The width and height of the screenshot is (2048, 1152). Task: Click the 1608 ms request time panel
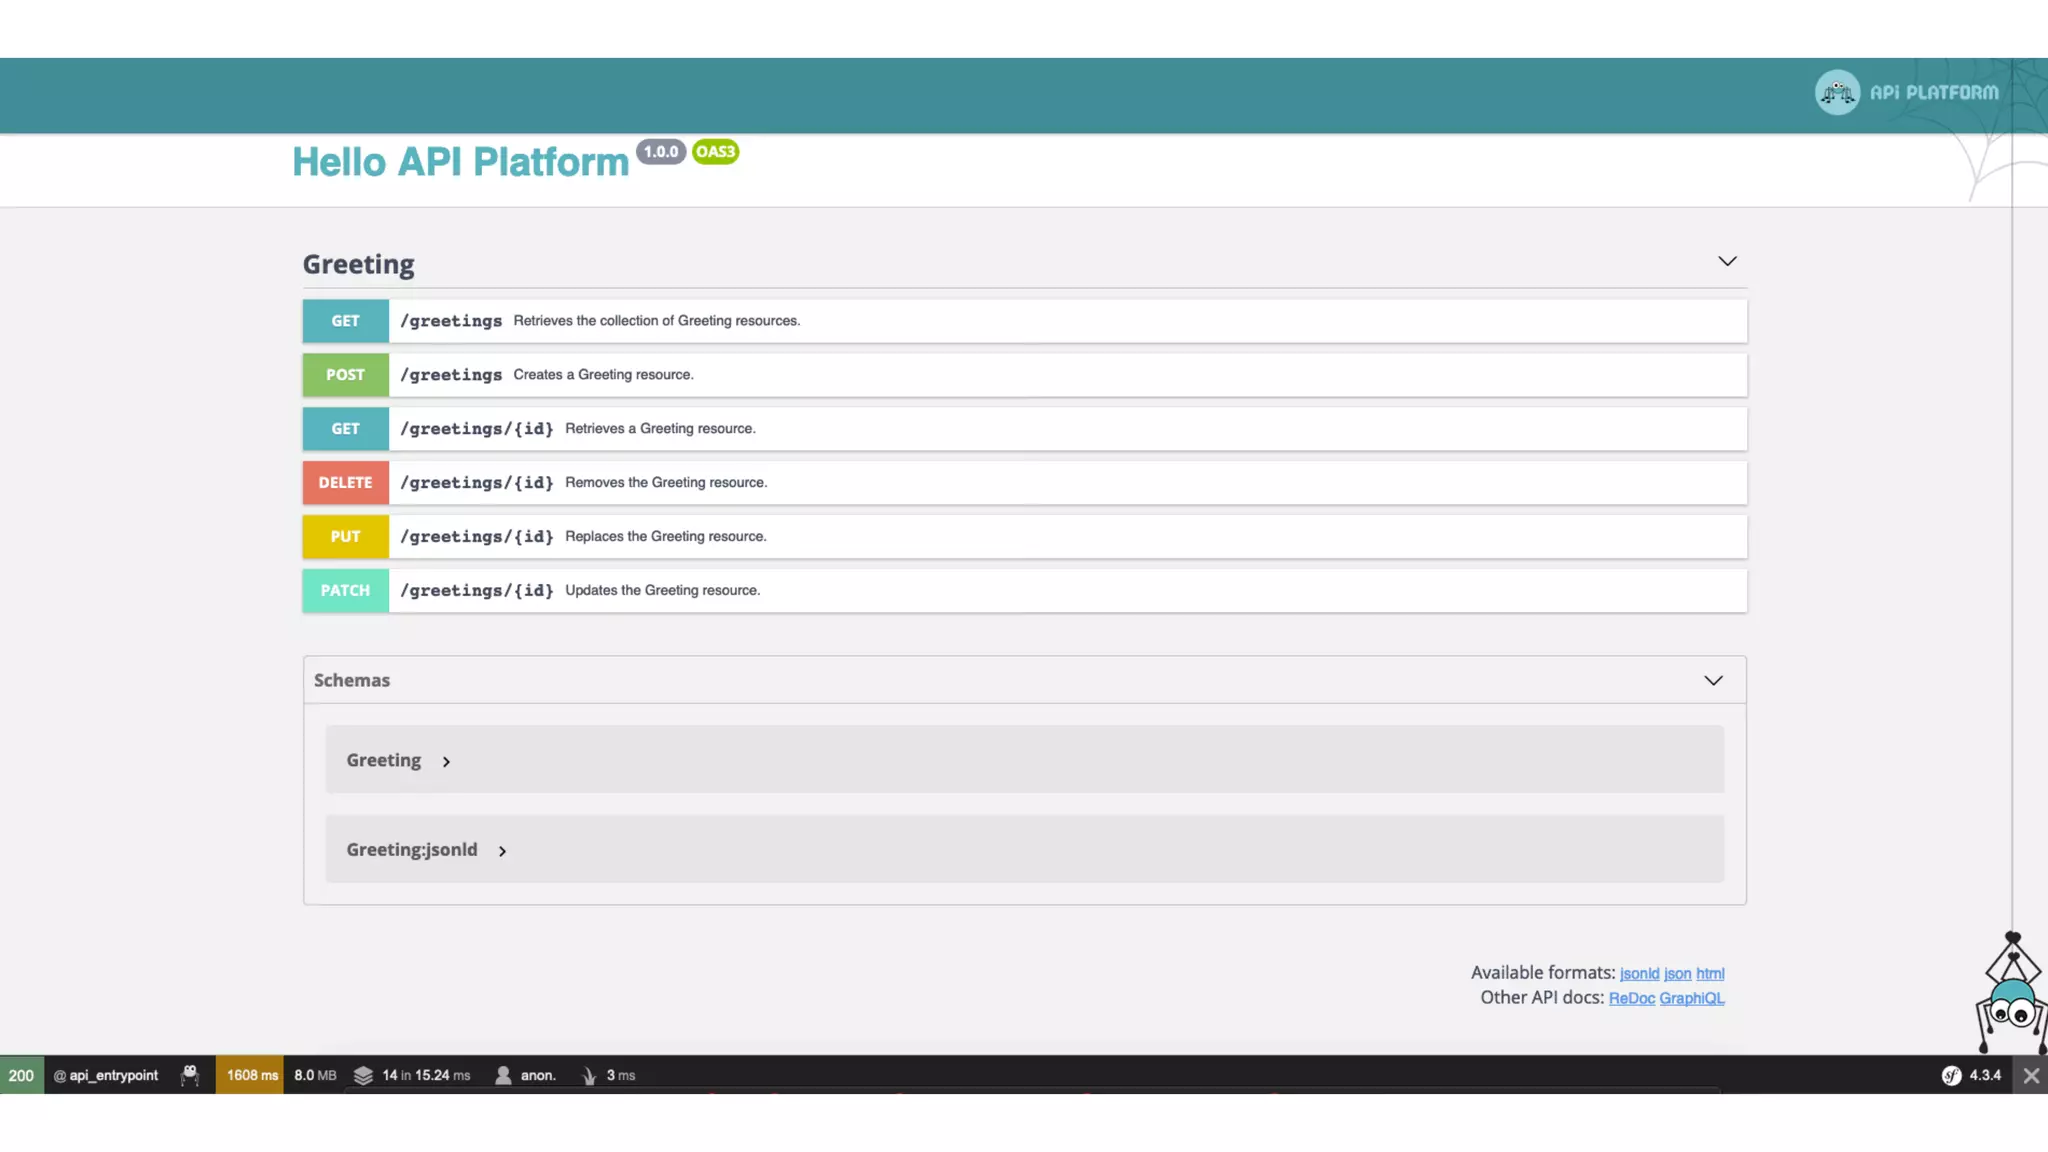pyautogui.click(x=251, y=1075)
